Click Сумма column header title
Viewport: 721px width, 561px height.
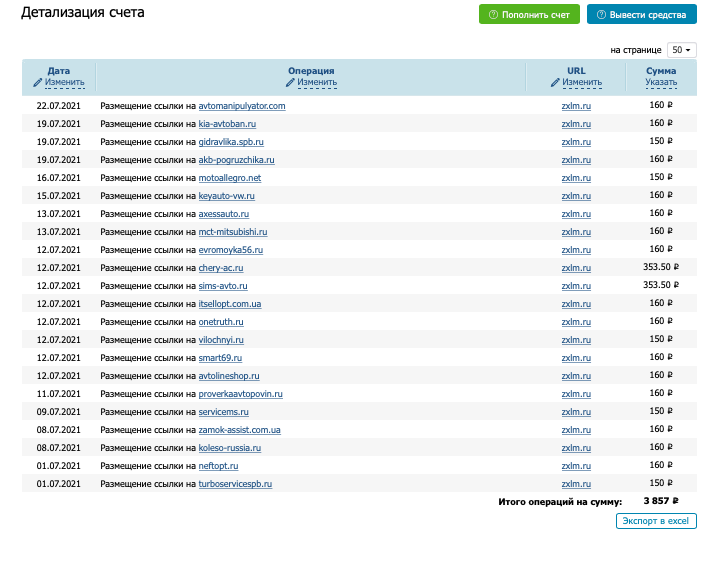661,71
